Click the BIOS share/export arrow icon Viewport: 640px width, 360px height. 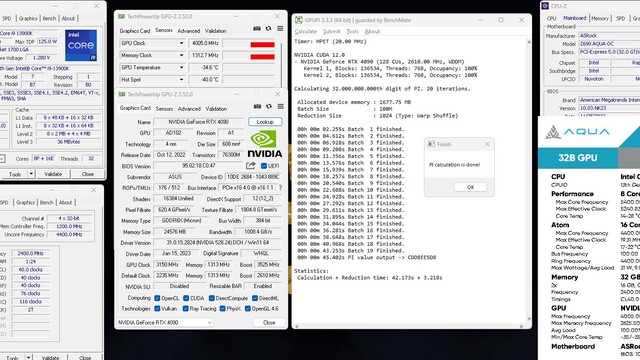pos(251,165)
